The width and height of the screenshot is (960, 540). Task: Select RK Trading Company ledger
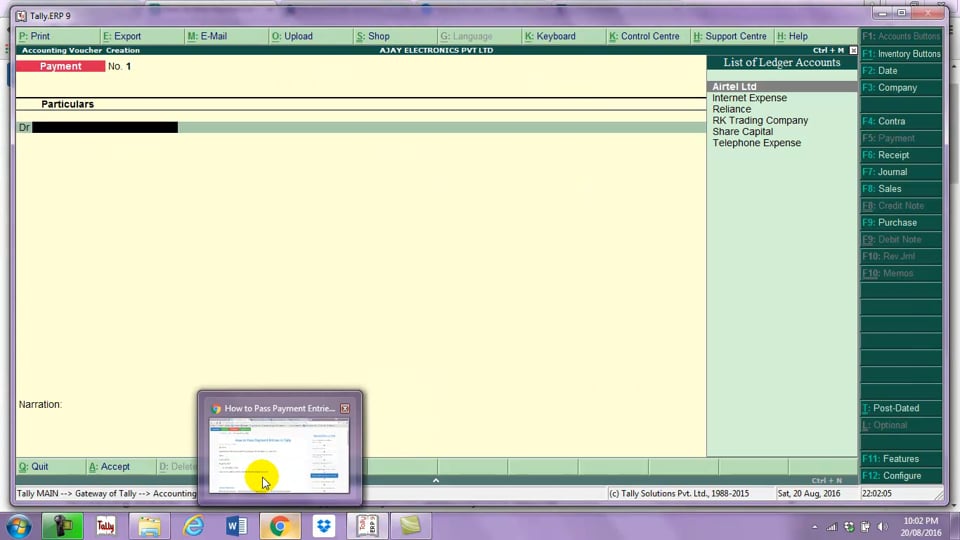[x=760, y=121]
